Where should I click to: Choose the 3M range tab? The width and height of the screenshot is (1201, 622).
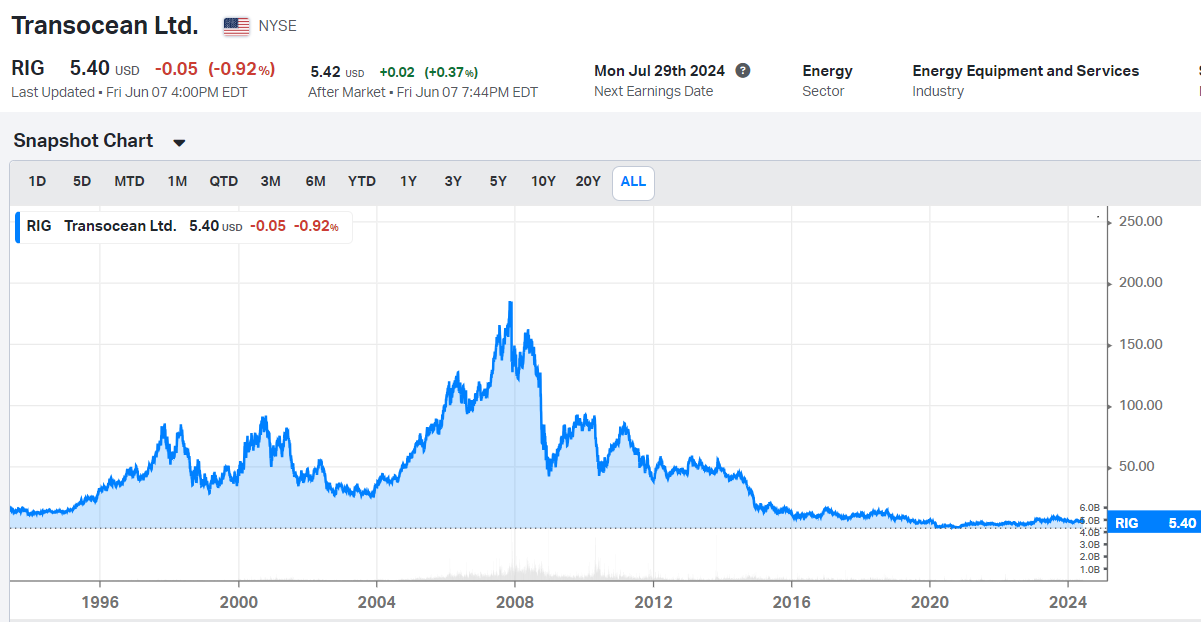[270, 181]
